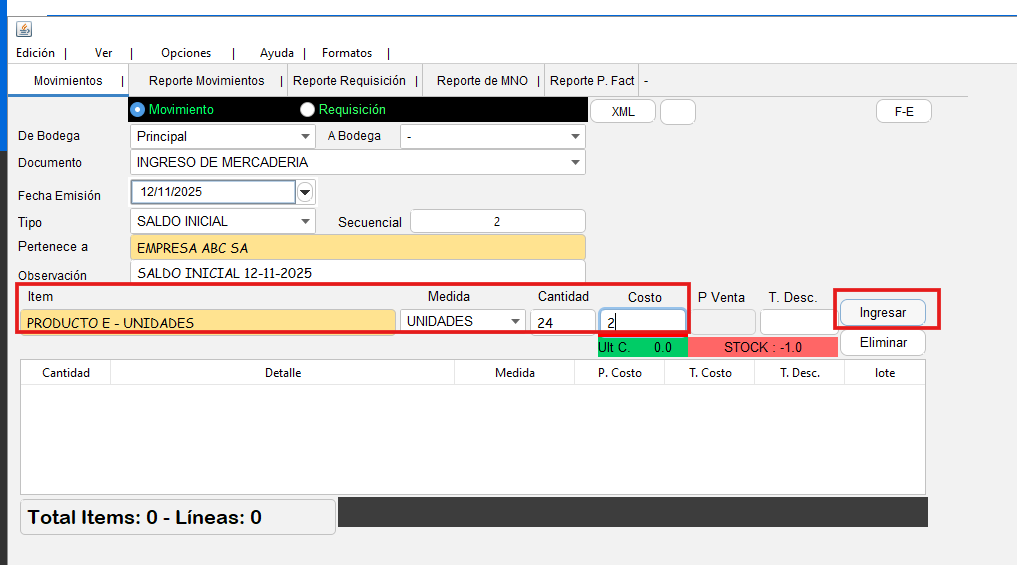1017x565 pixels.
Task: Switch to Reporte de MNO tab
Action: 482,81
